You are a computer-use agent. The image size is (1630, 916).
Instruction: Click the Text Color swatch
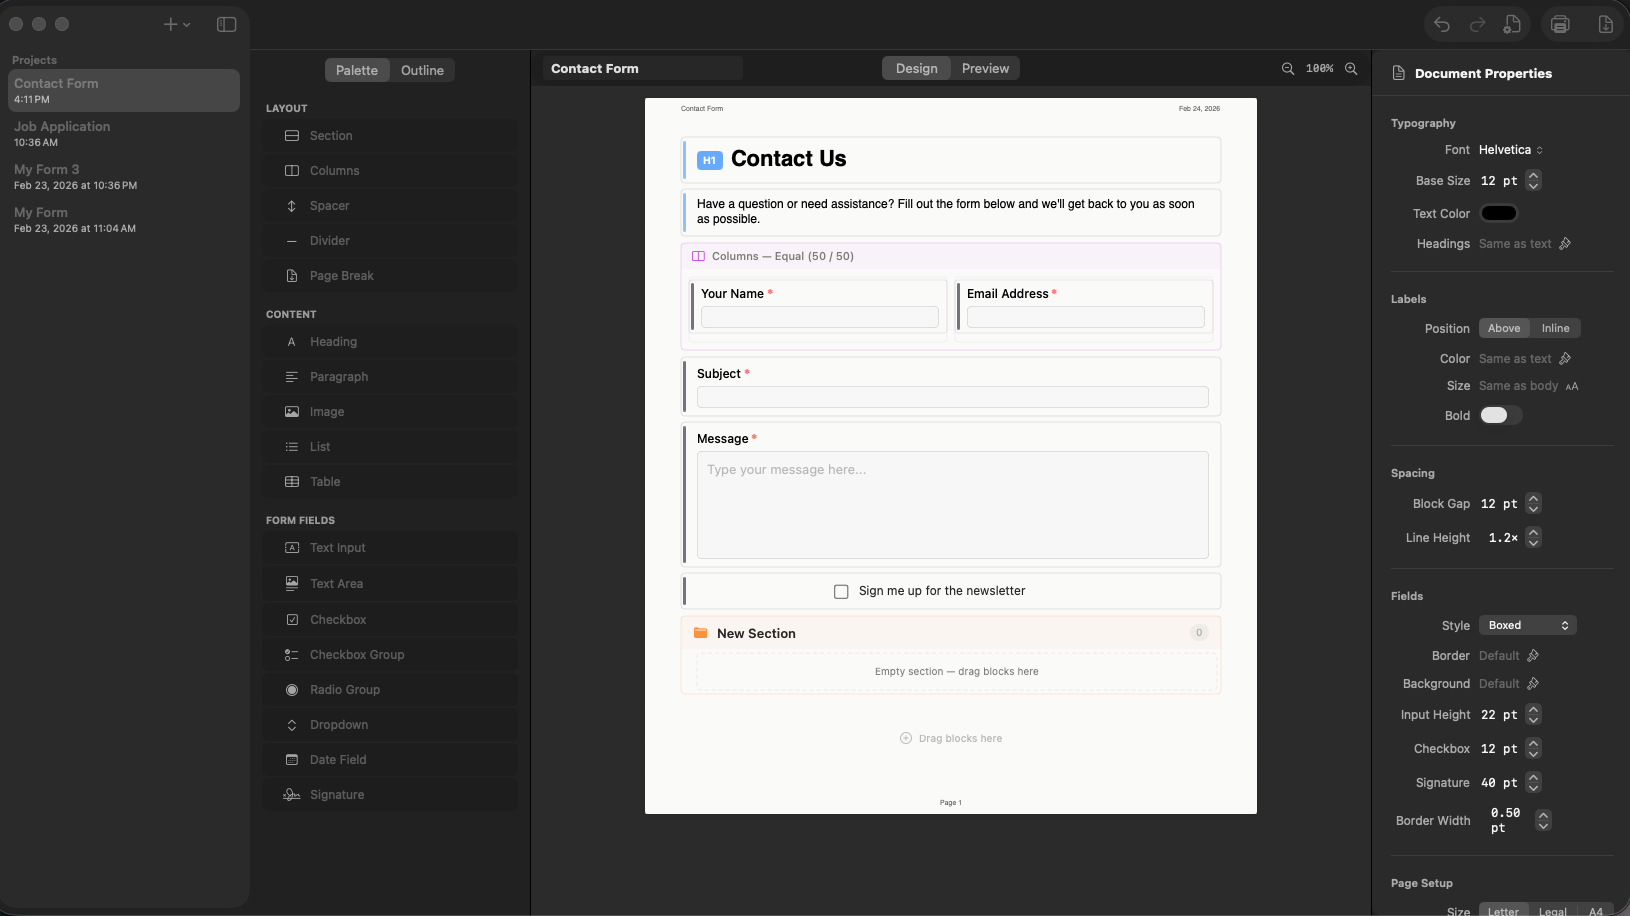1498,212
